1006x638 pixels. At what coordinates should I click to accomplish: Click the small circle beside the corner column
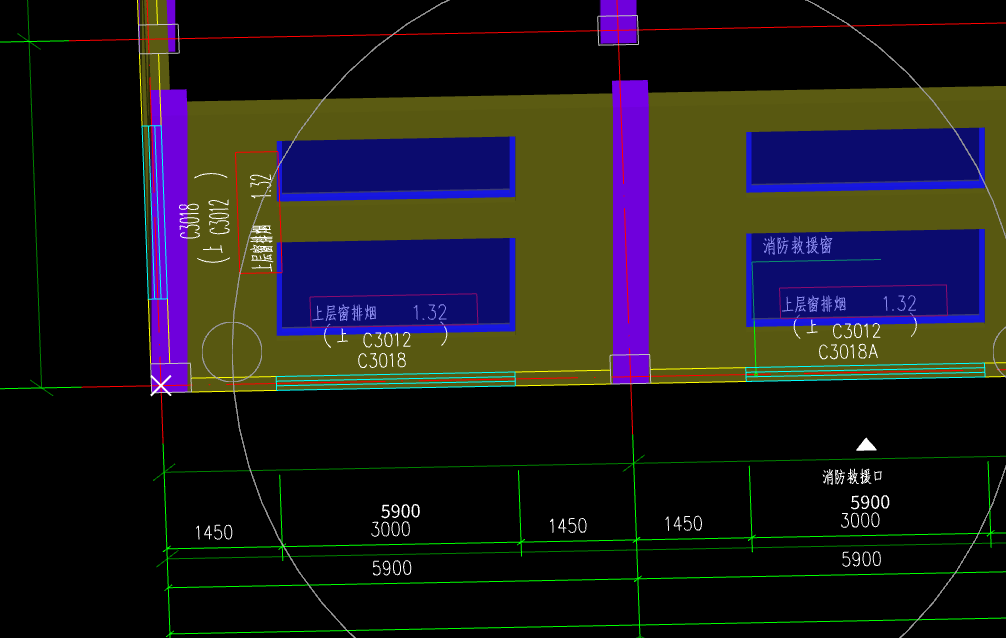tap(232, 352)
